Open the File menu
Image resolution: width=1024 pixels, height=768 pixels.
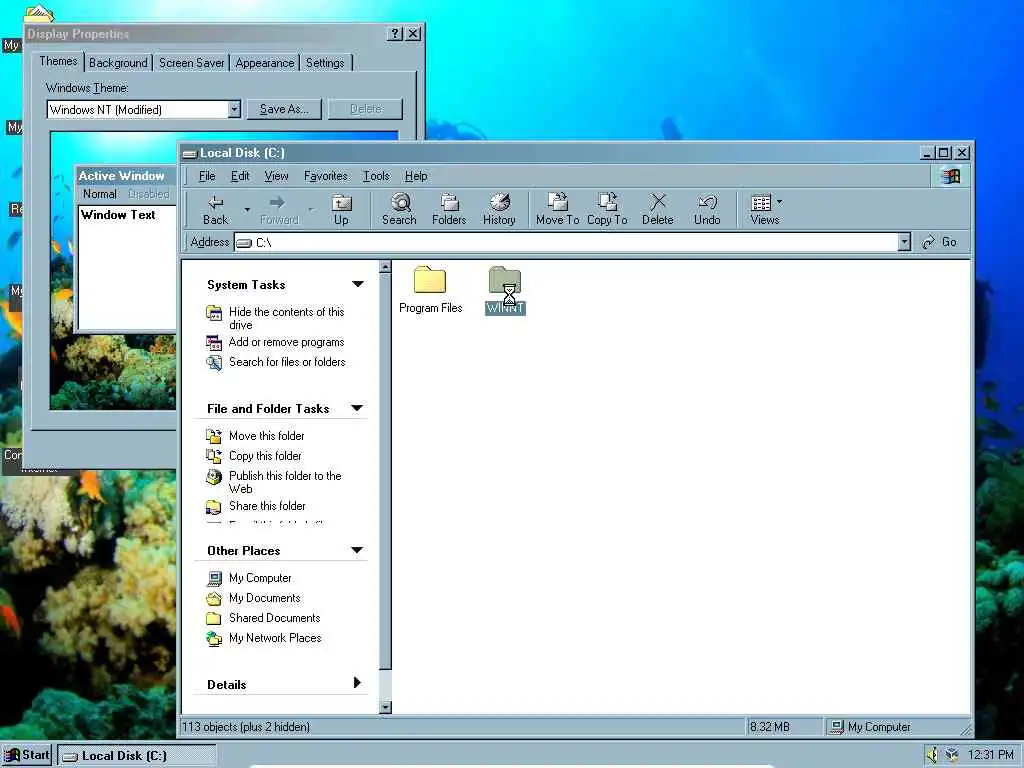click(x=207, y=176)
